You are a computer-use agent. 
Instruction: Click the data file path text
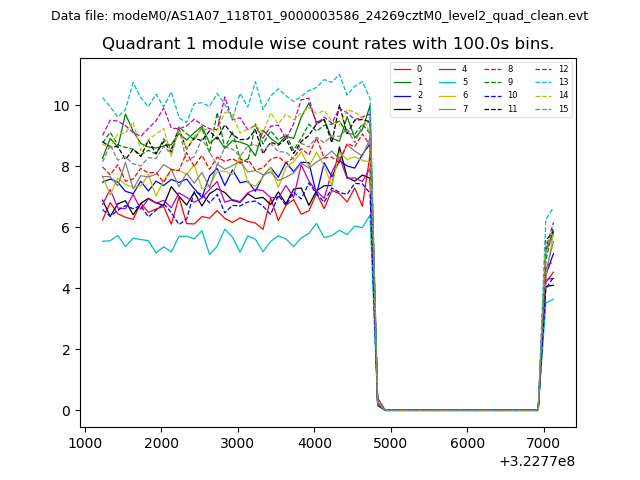pos(319,16)
